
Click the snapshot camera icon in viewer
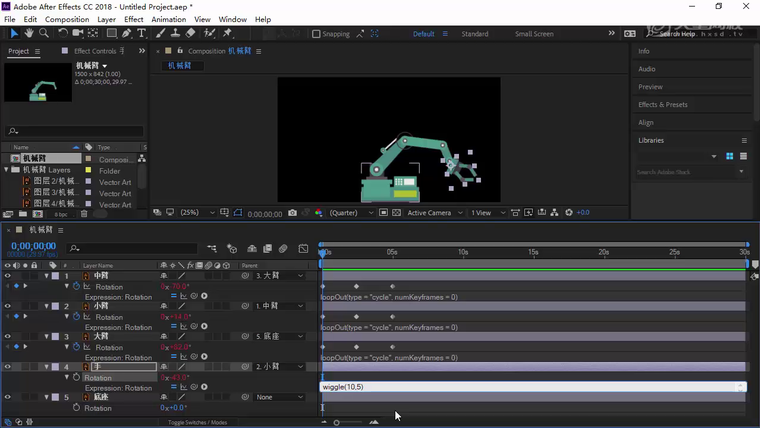point(292,213)
